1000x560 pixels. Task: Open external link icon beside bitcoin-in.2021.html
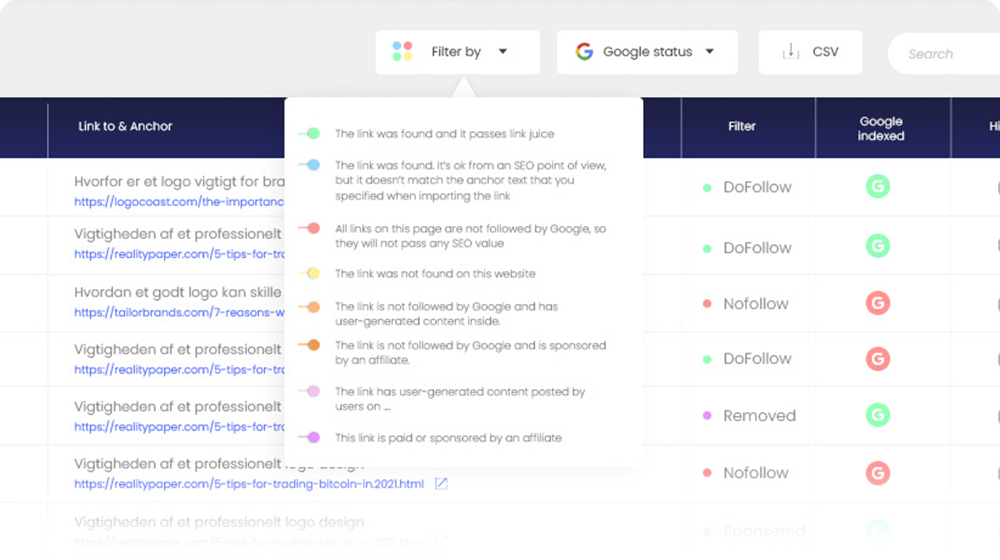(x=441, y=484)
